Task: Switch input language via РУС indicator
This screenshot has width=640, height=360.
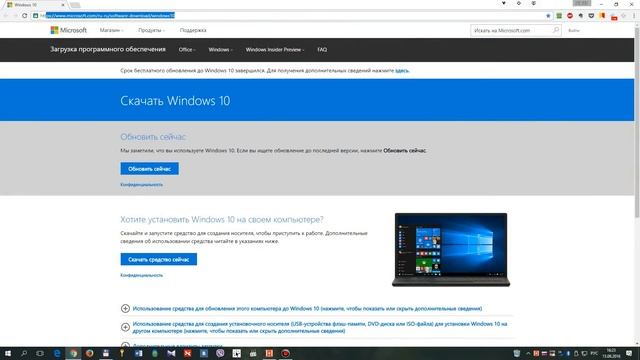Action: (x=594, y=353)
